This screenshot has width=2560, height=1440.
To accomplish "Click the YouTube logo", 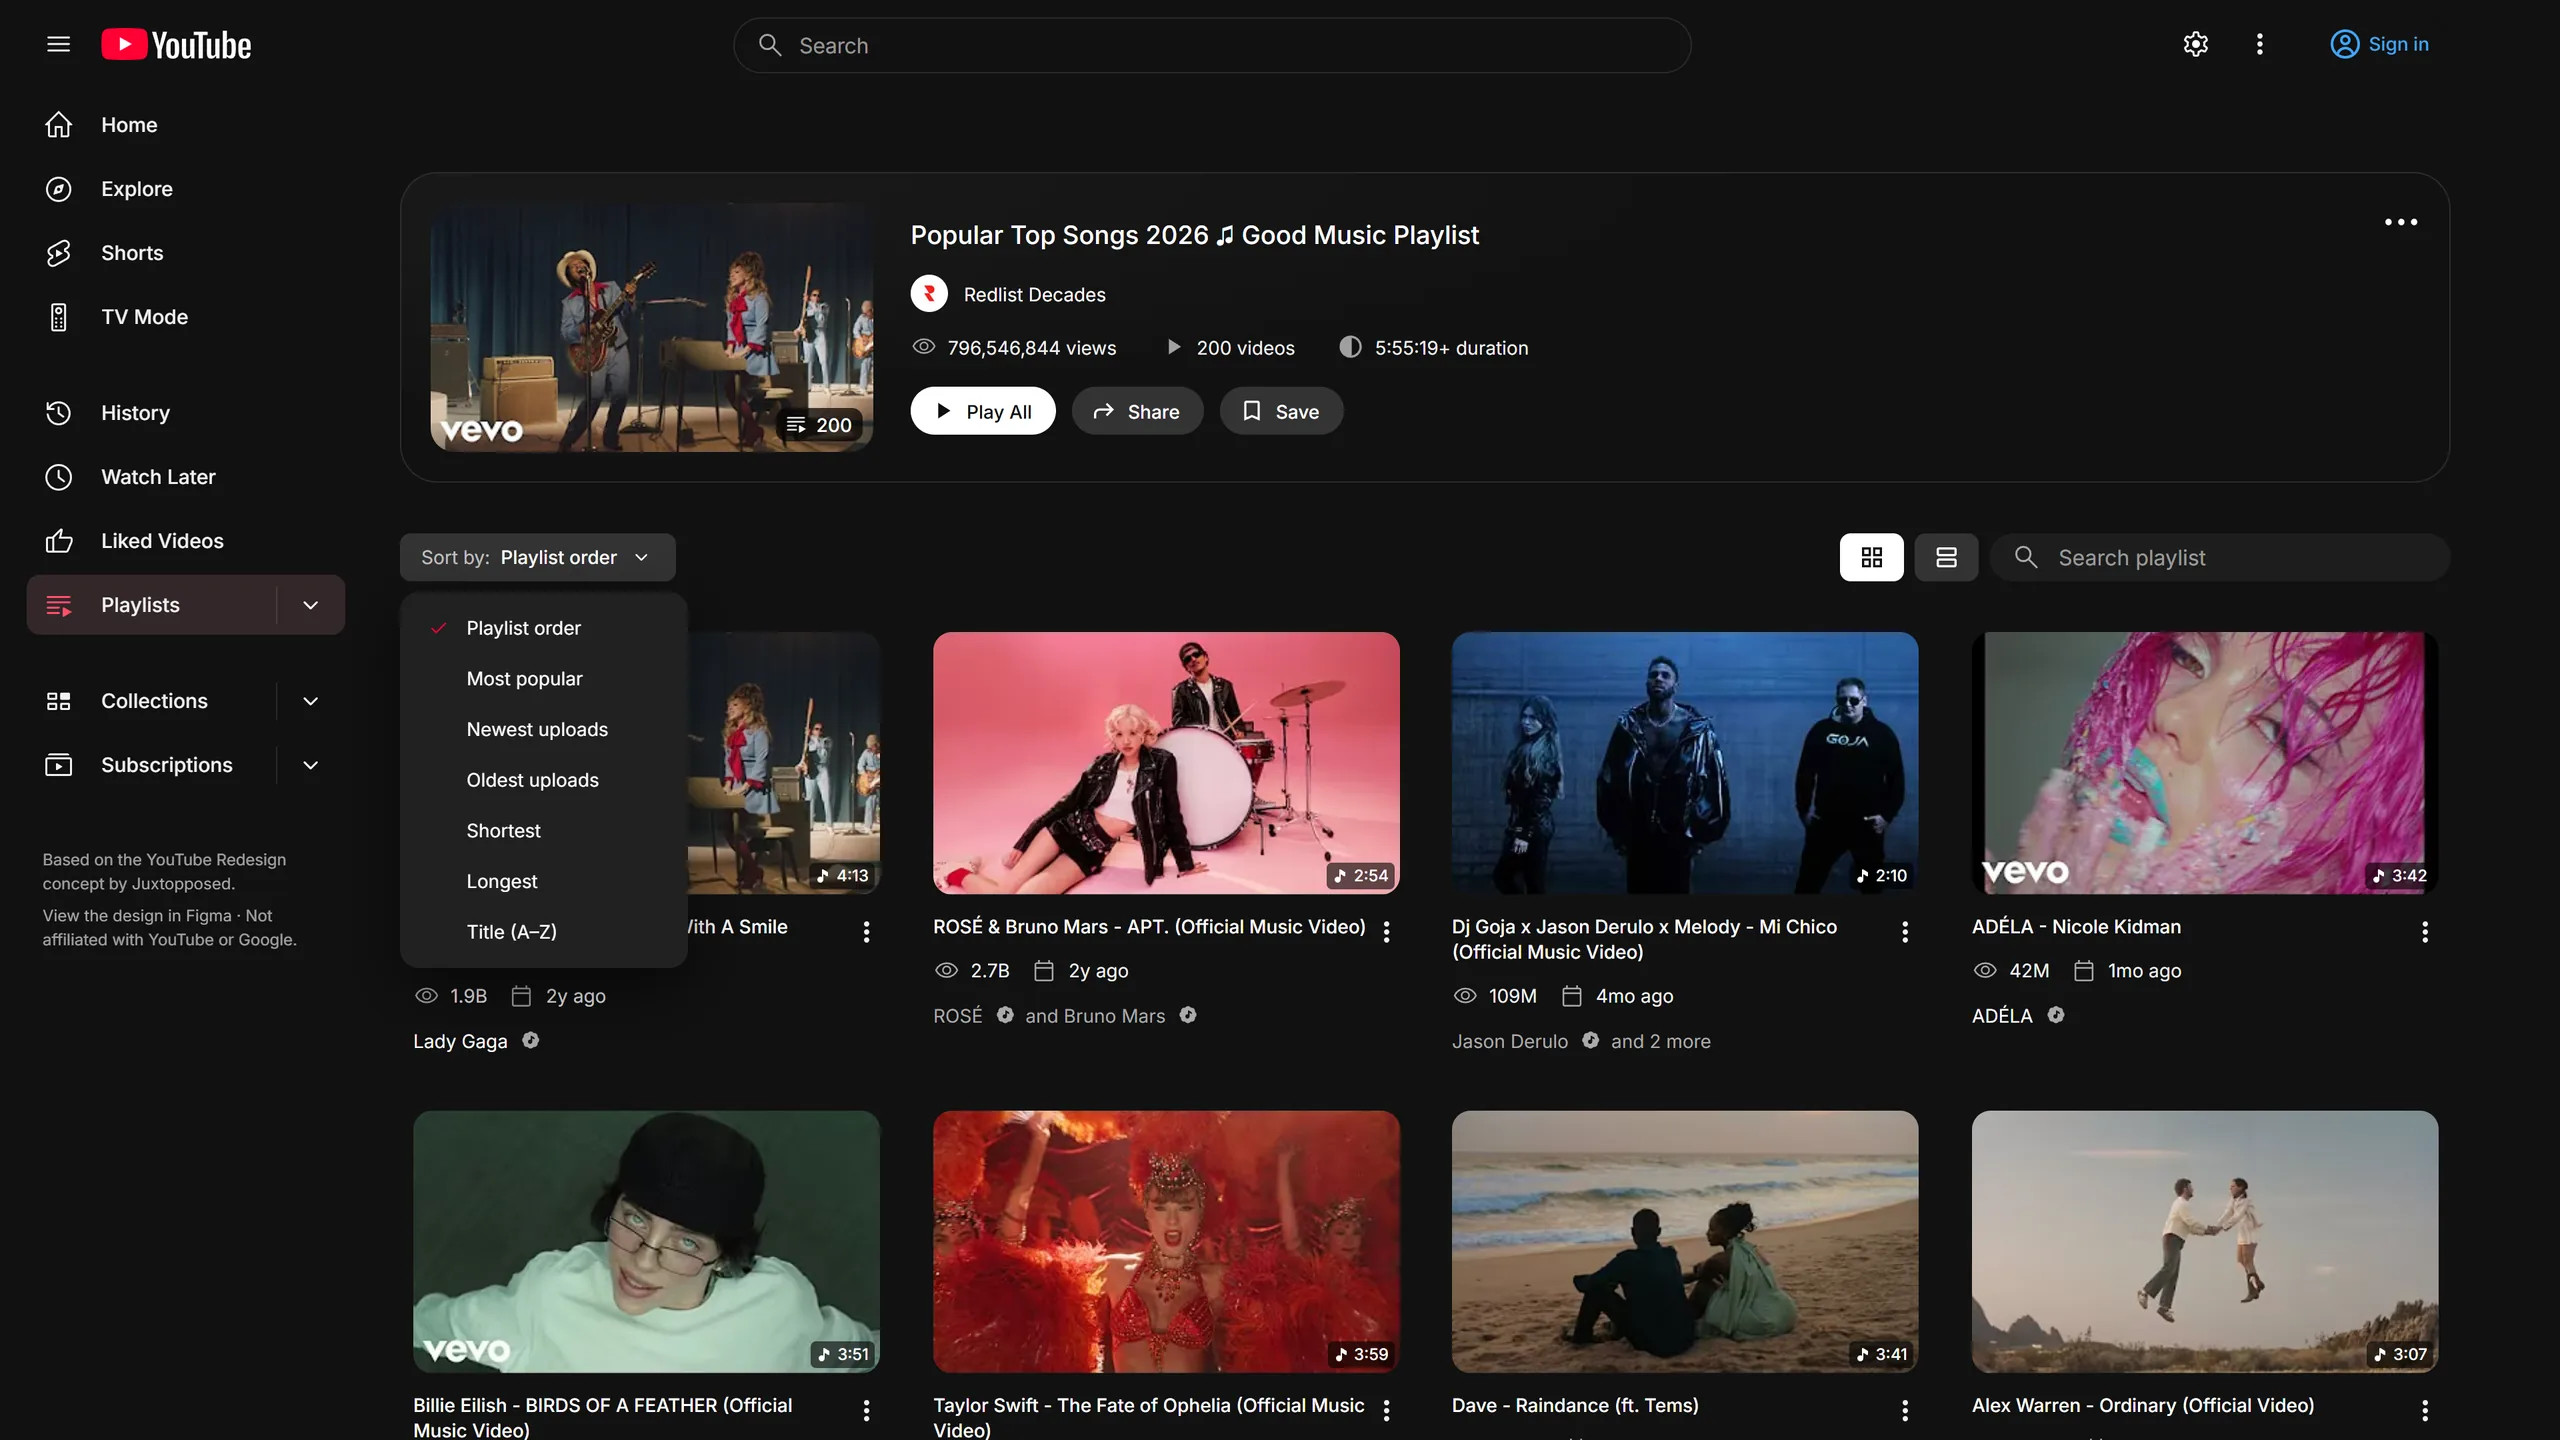I will pos(176,45).
